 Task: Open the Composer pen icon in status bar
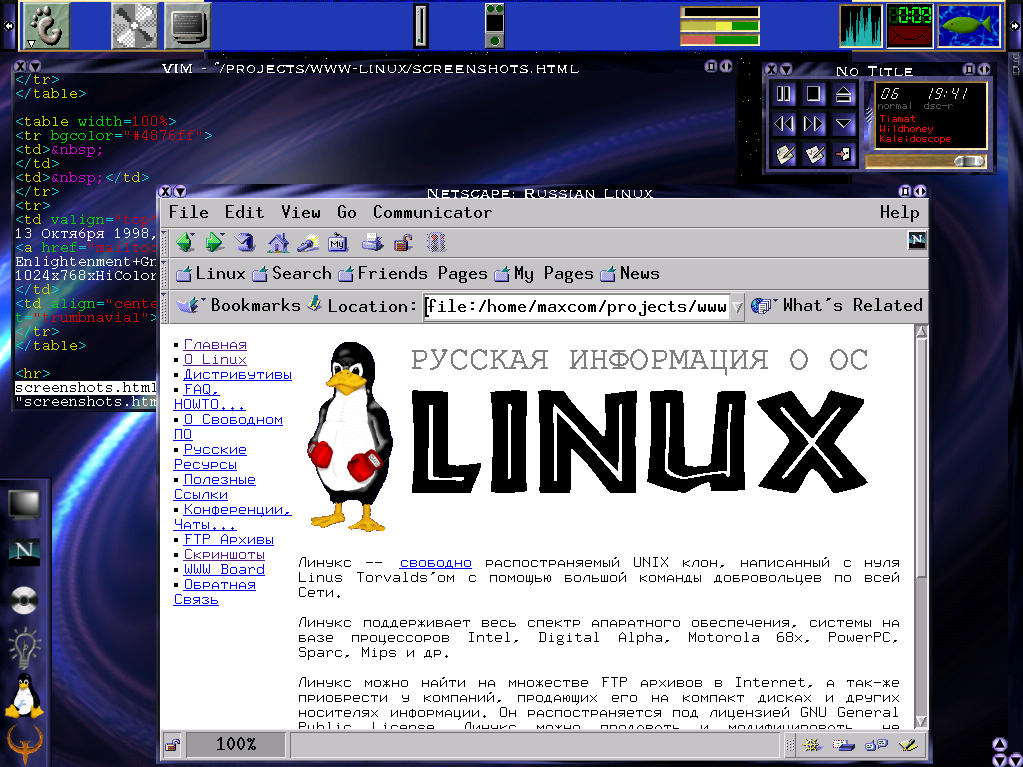[908, 744]
